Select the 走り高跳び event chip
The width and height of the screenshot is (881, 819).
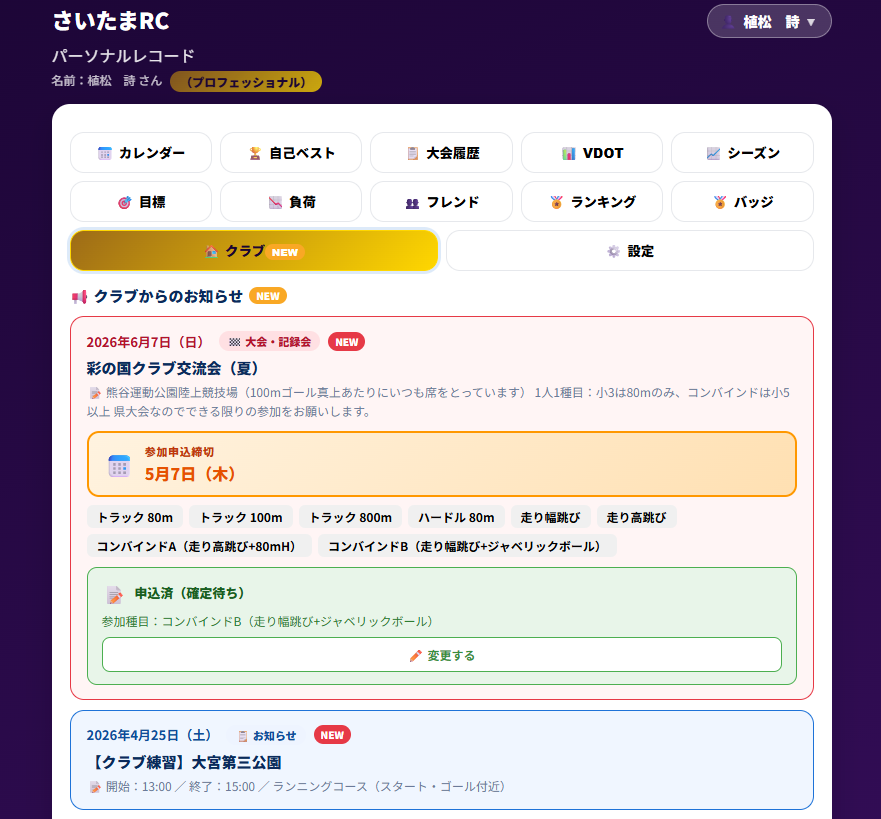coord(637,517)
